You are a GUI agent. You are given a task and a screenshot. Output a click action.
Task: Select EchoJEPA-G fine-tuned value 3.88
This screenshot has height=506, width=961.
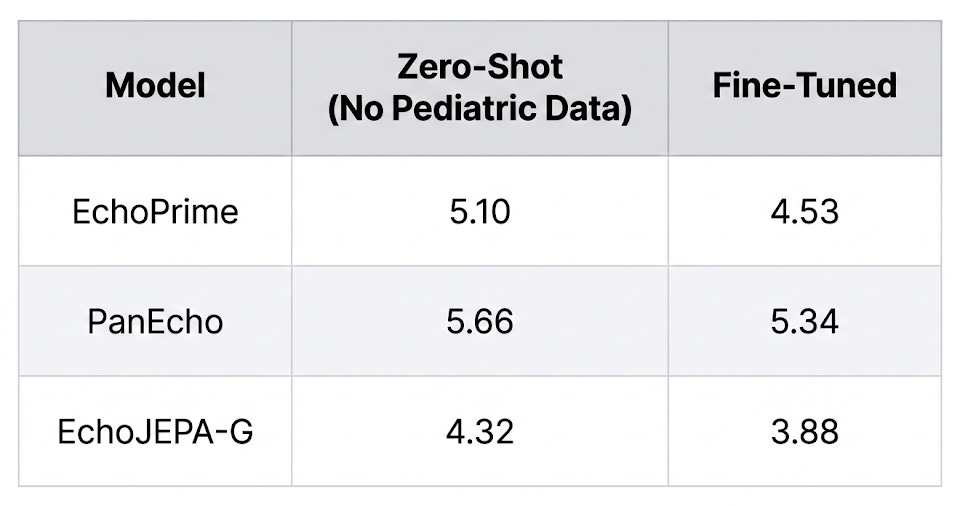pyautogui.click(x=805, y=432)
